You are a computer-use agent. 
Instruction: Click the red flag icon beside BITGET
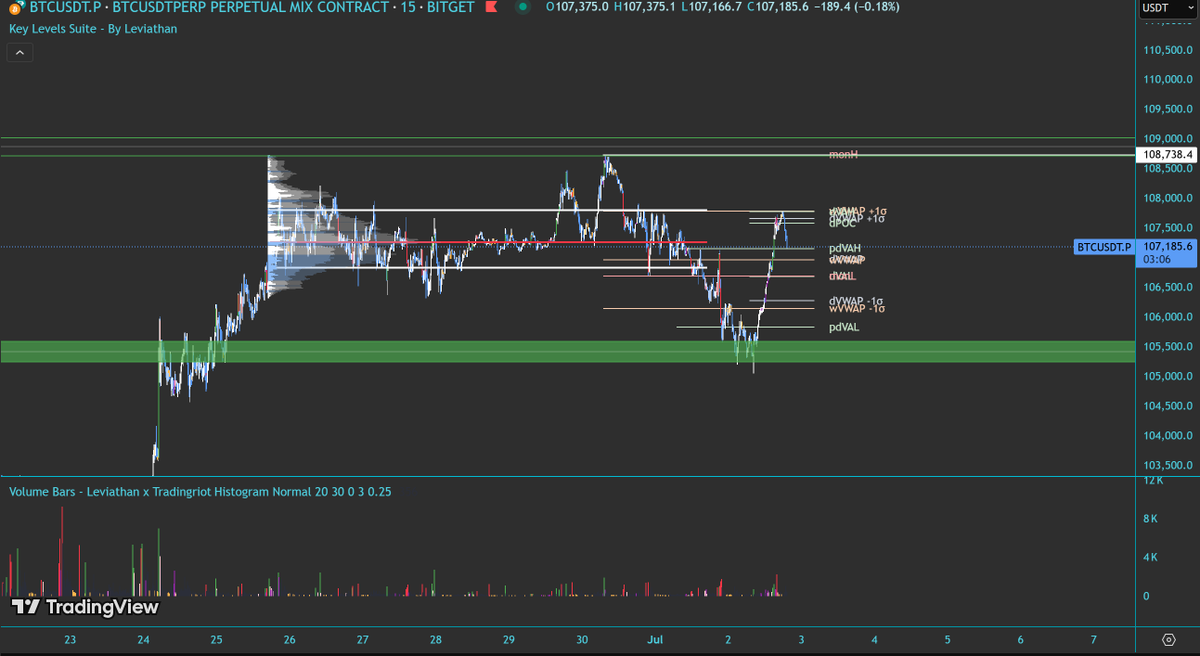[491, 8]
